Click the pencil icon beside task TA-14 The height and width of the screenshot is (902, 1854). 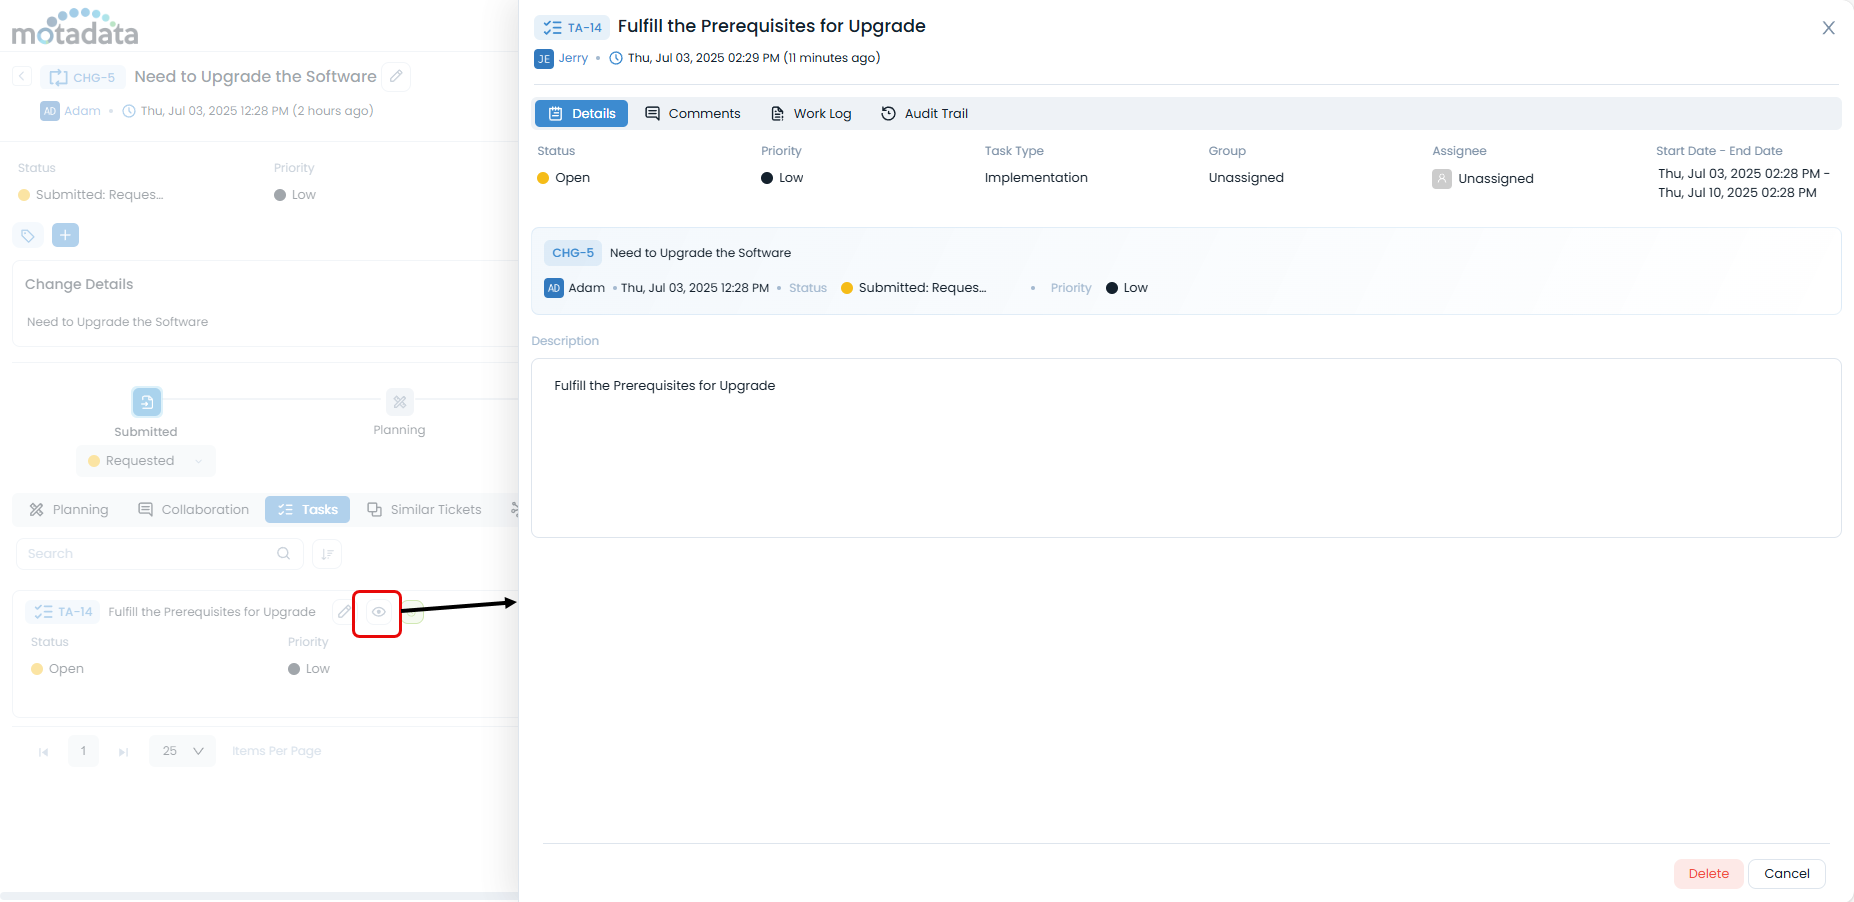click(x=344, y=612)
